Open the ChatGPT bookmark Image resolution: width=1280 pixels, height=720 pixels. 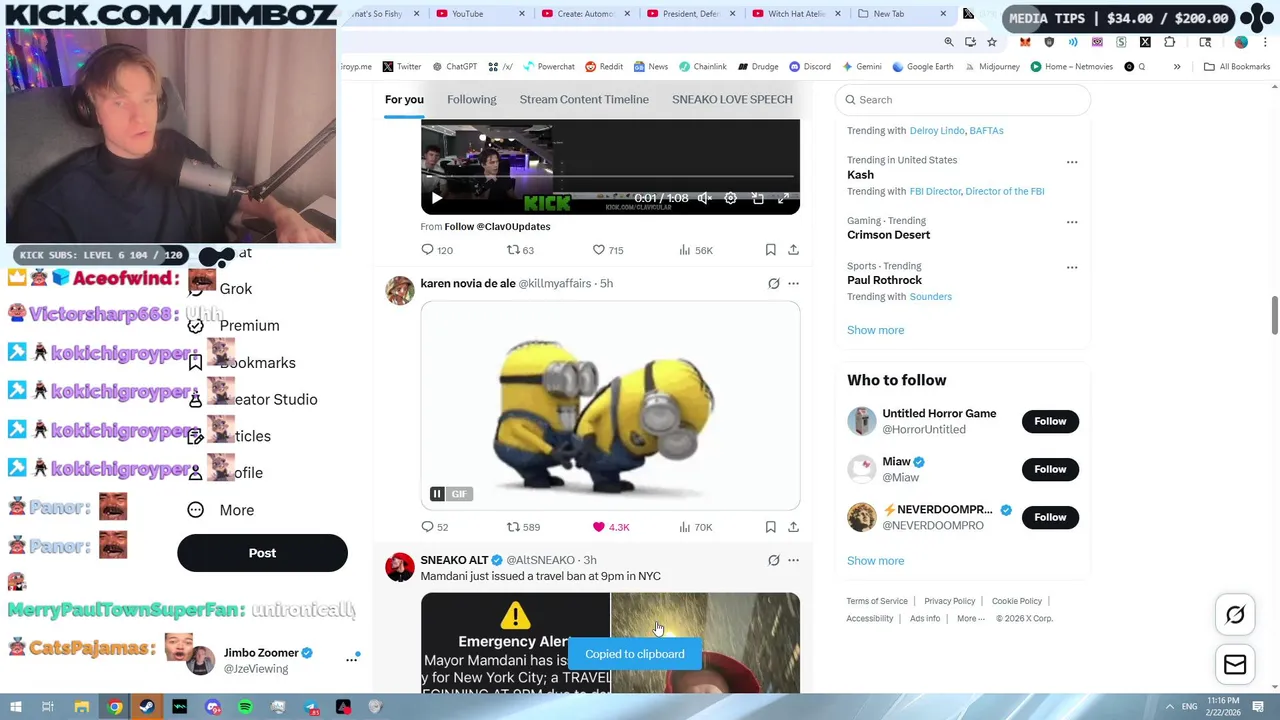(x=454, y=67)
